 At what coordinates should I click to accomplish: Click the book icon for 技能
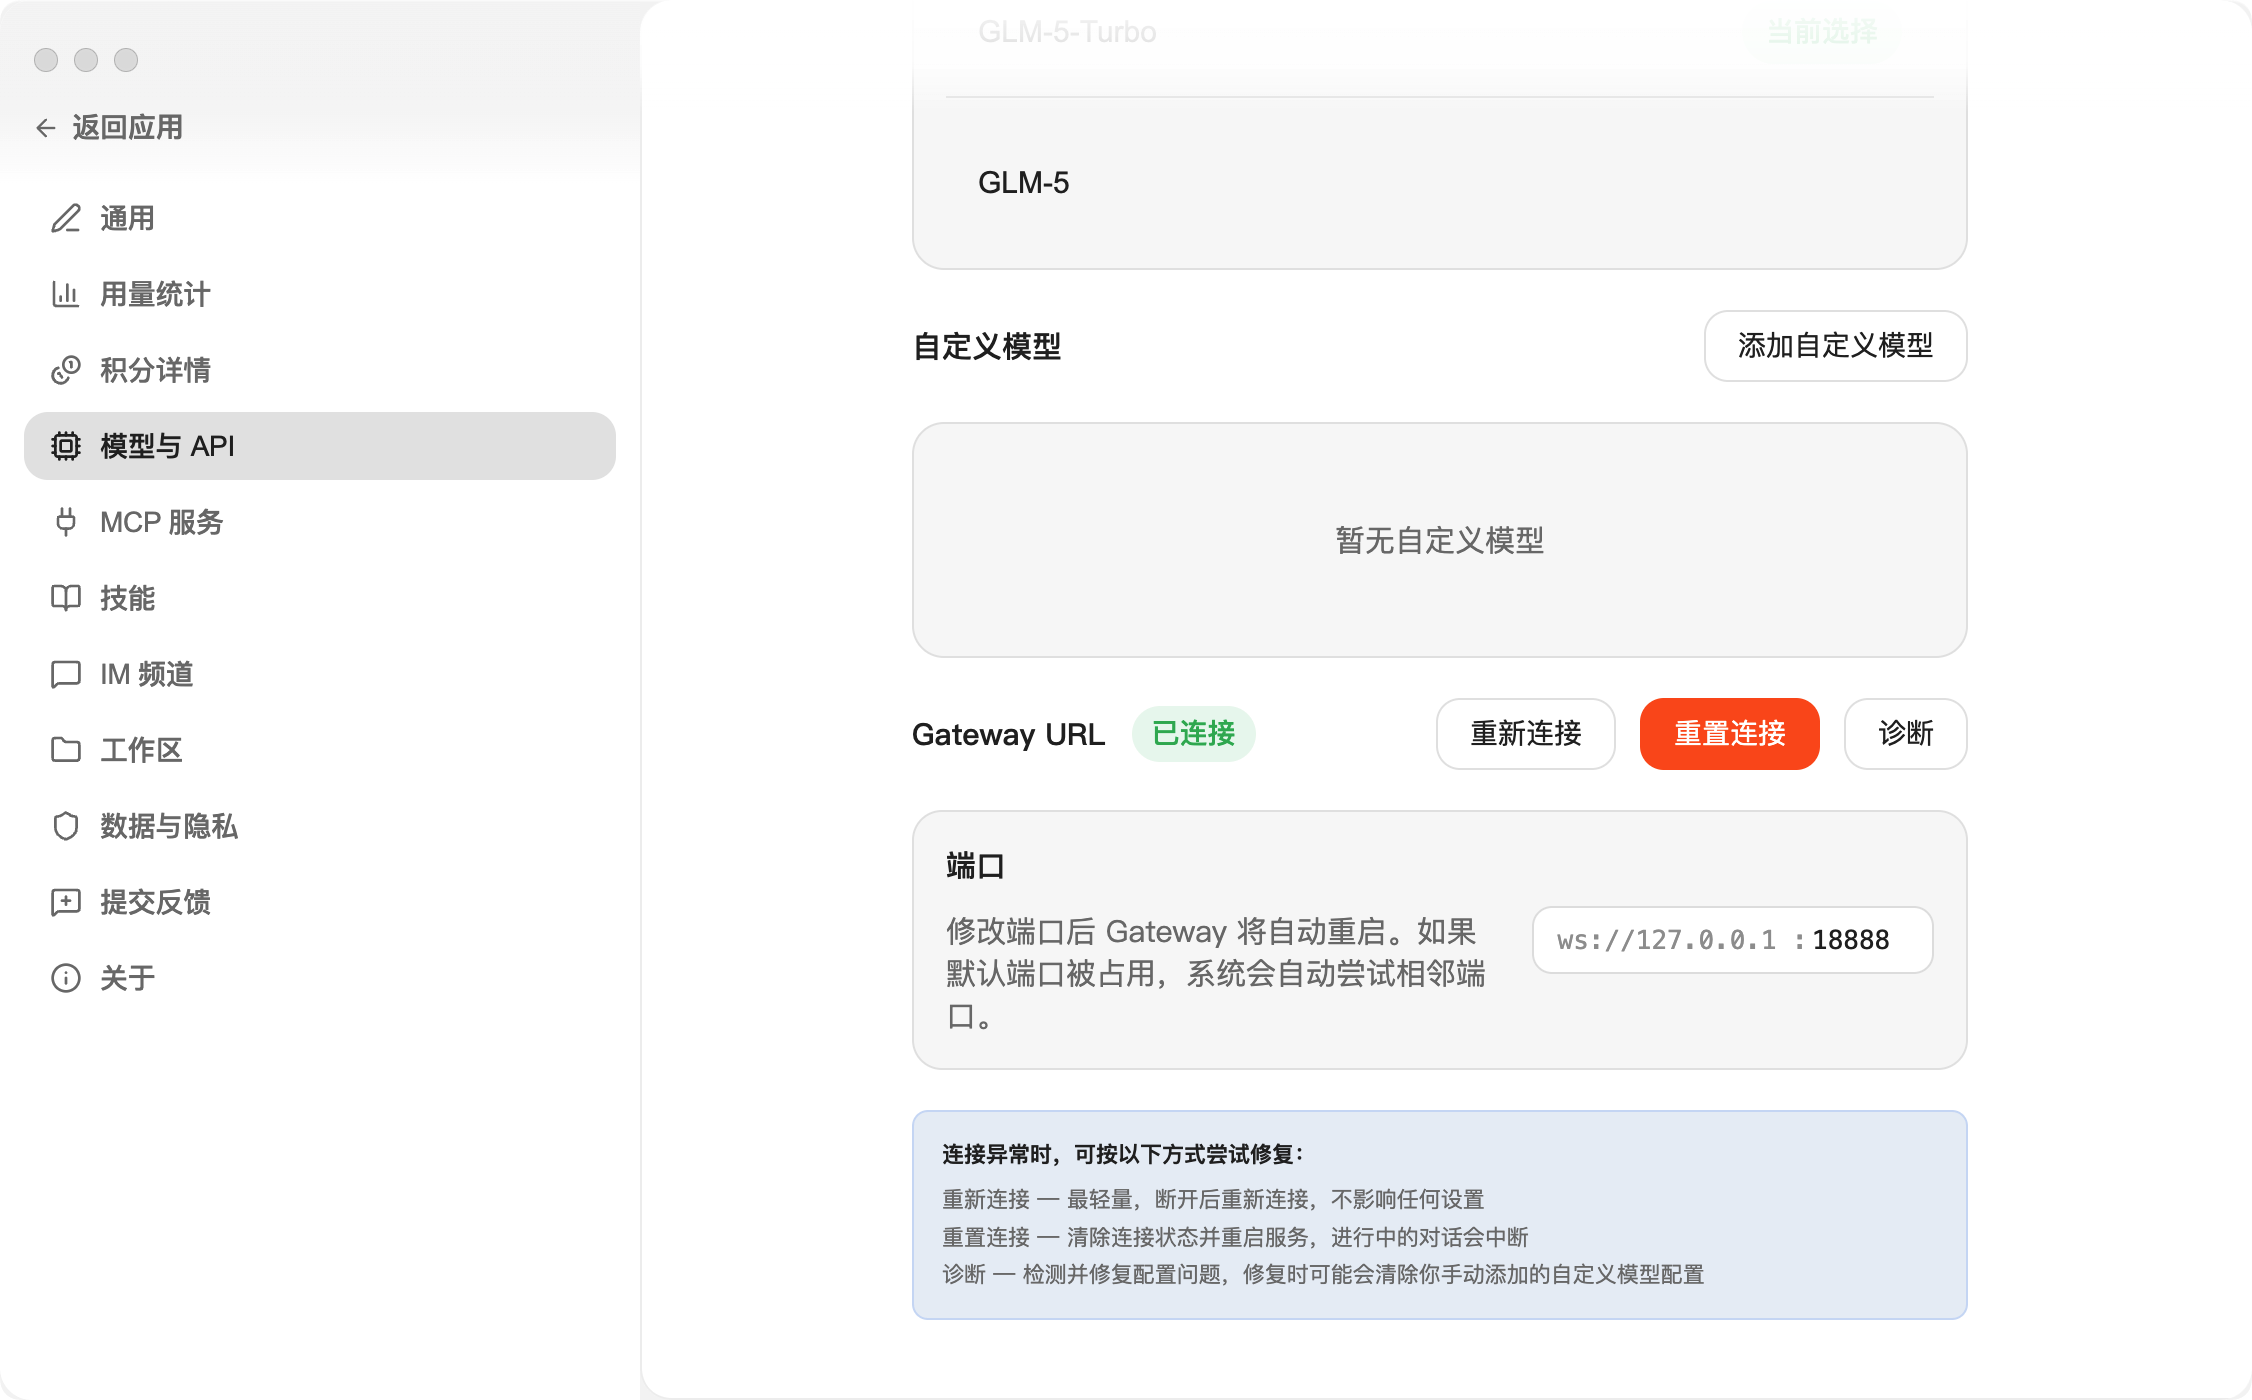click(66, 598)
